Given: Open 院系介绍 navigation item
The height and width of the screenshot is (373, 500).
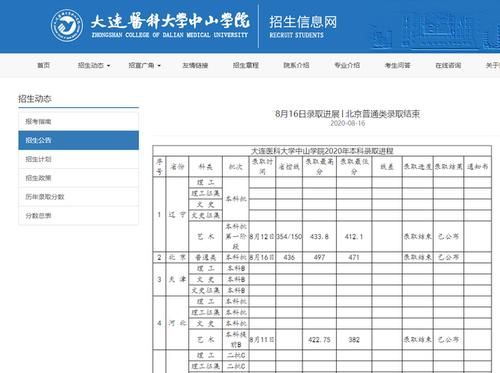Looking at the screenshot, I should [296, 65].
